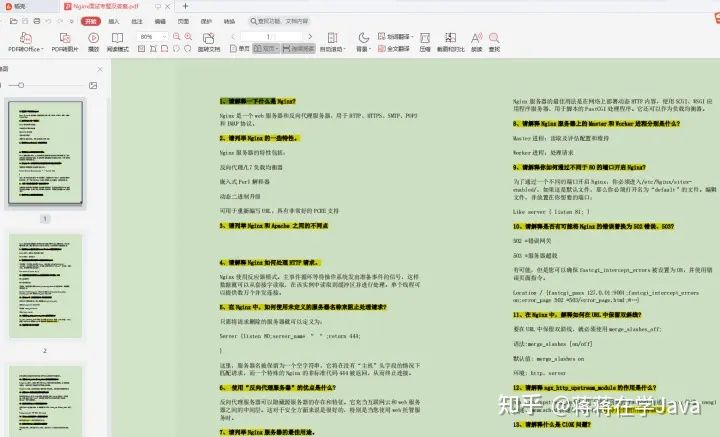Click the 自动滚动 auto scroll icon
The height and width of the screenshot is (437, 720).
coord(332,38)
